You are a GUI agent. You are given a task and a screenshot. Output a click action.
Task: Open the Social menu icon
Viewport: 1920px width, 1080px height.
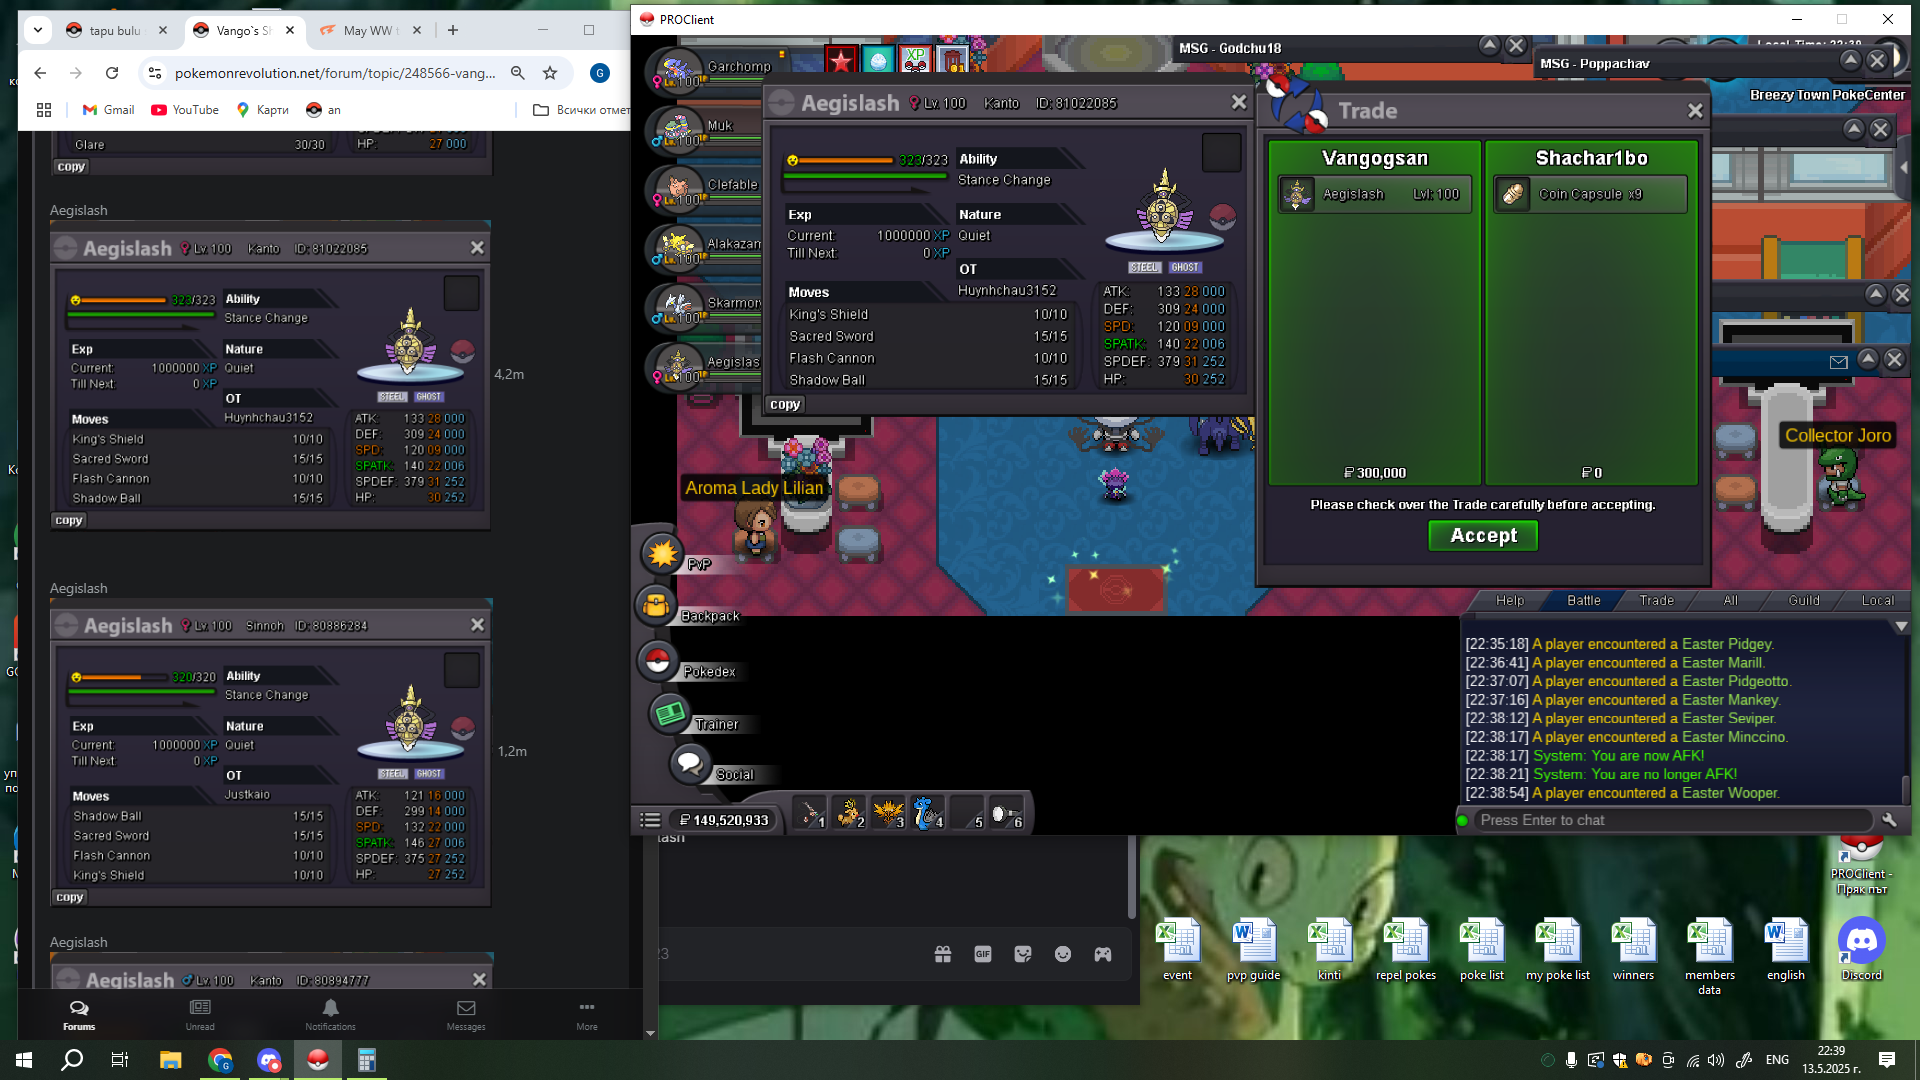pyautogui.click(x=689, y=765)
